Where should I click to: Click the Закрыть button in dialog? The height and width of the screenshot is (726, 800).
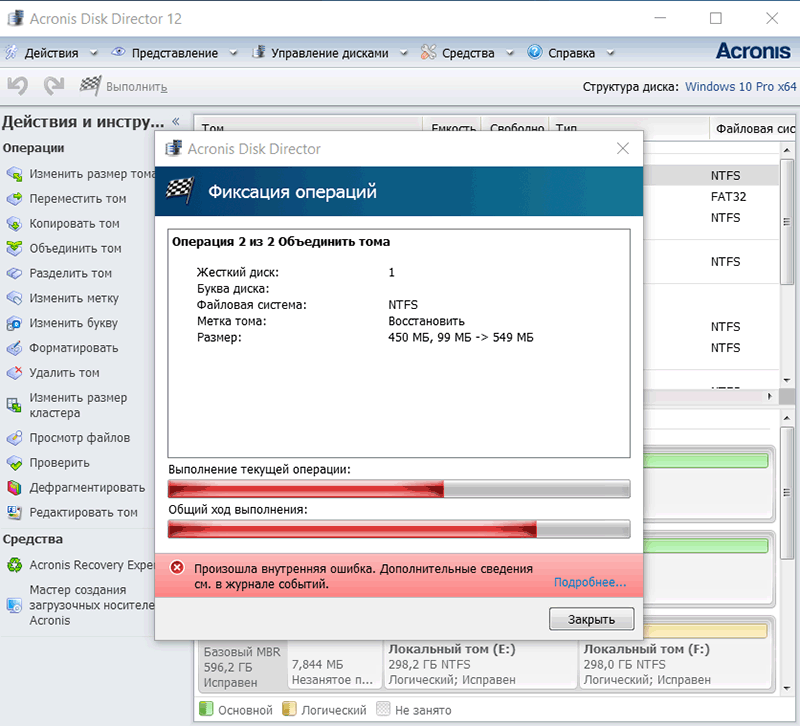[x=591, y=619]
